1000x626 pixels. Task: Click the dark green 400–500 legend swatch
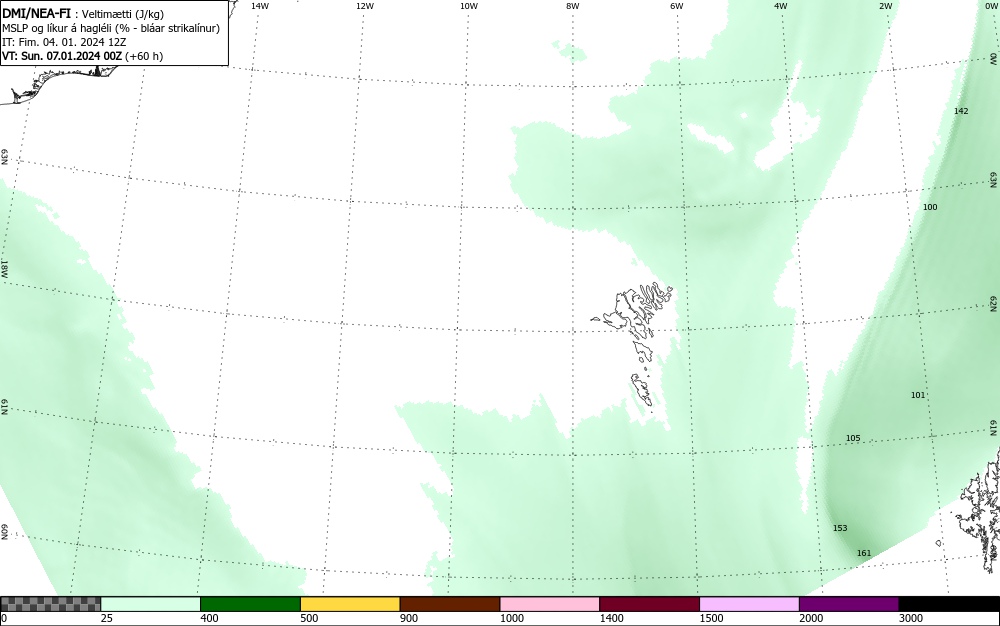pos(250,604)
